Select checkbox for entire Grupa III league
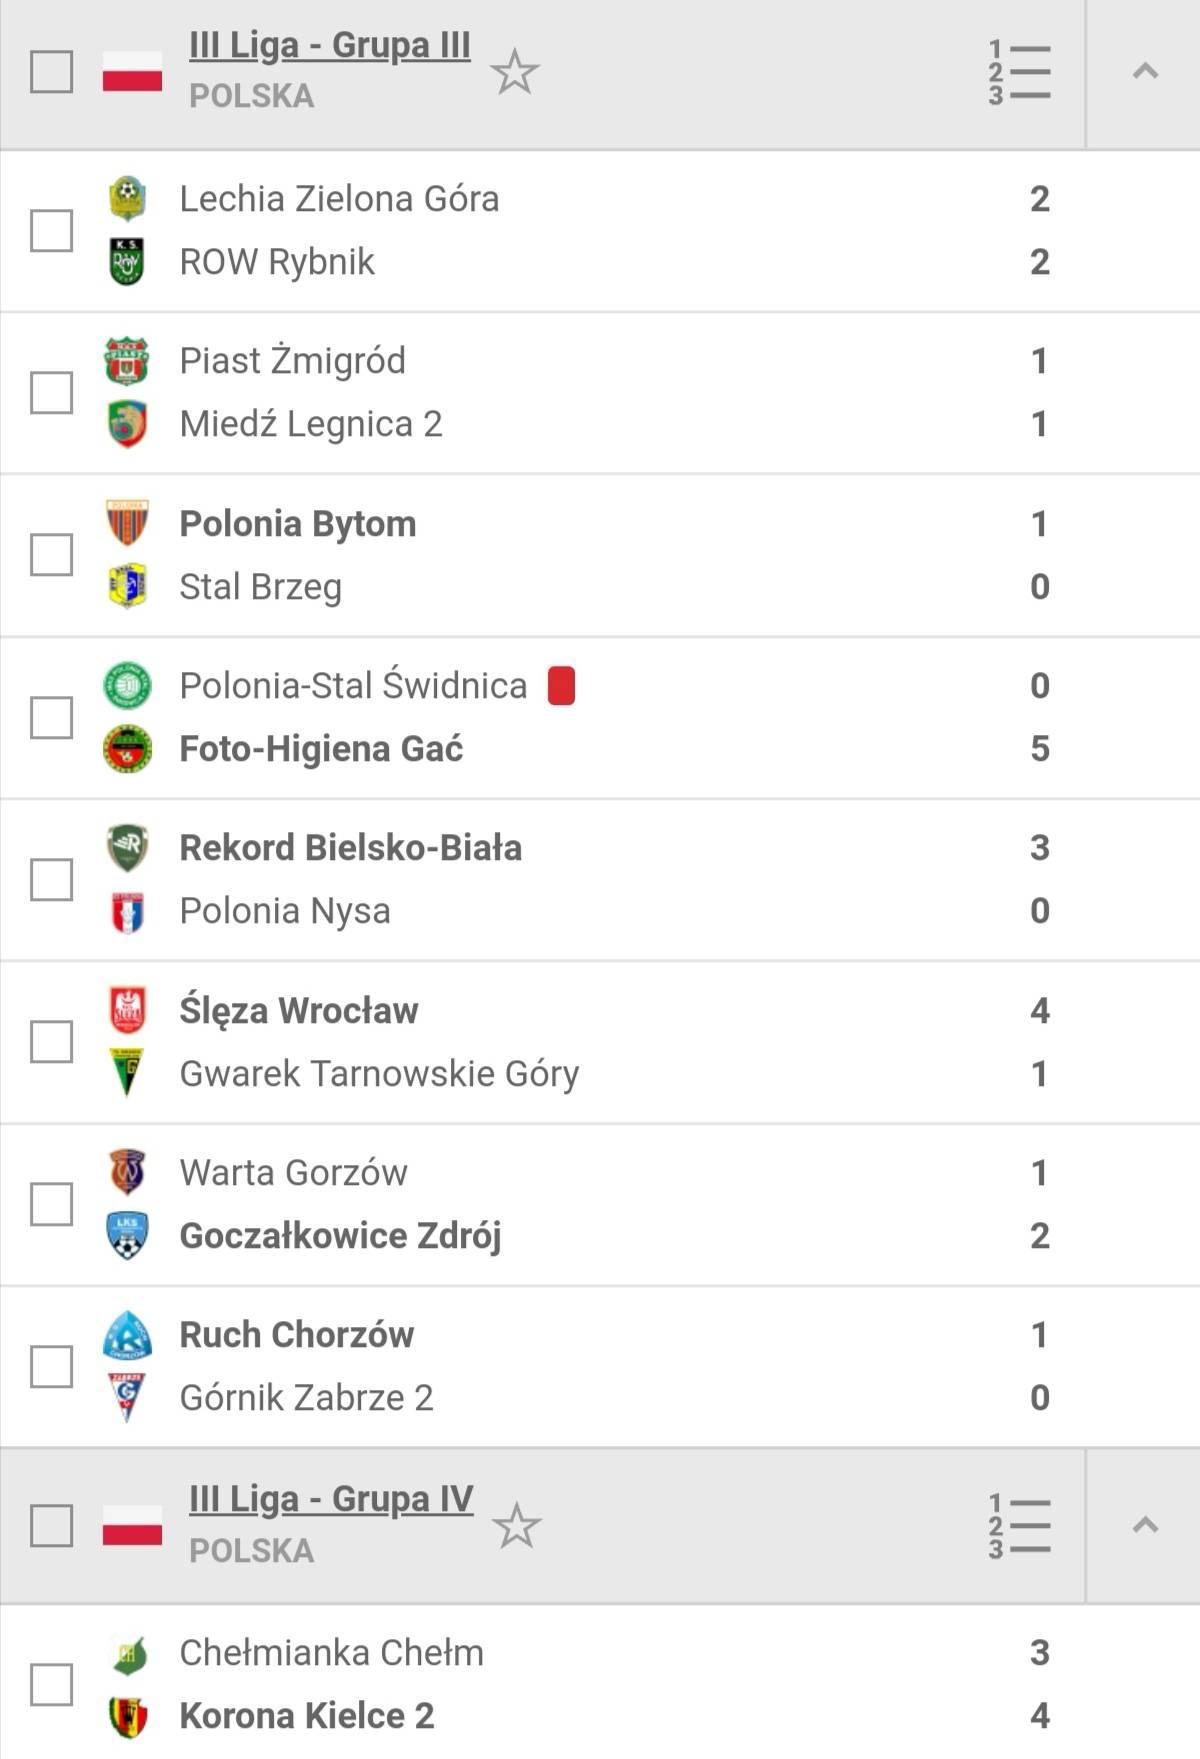The image size is (1200, 1759). (x=51, y=71)
